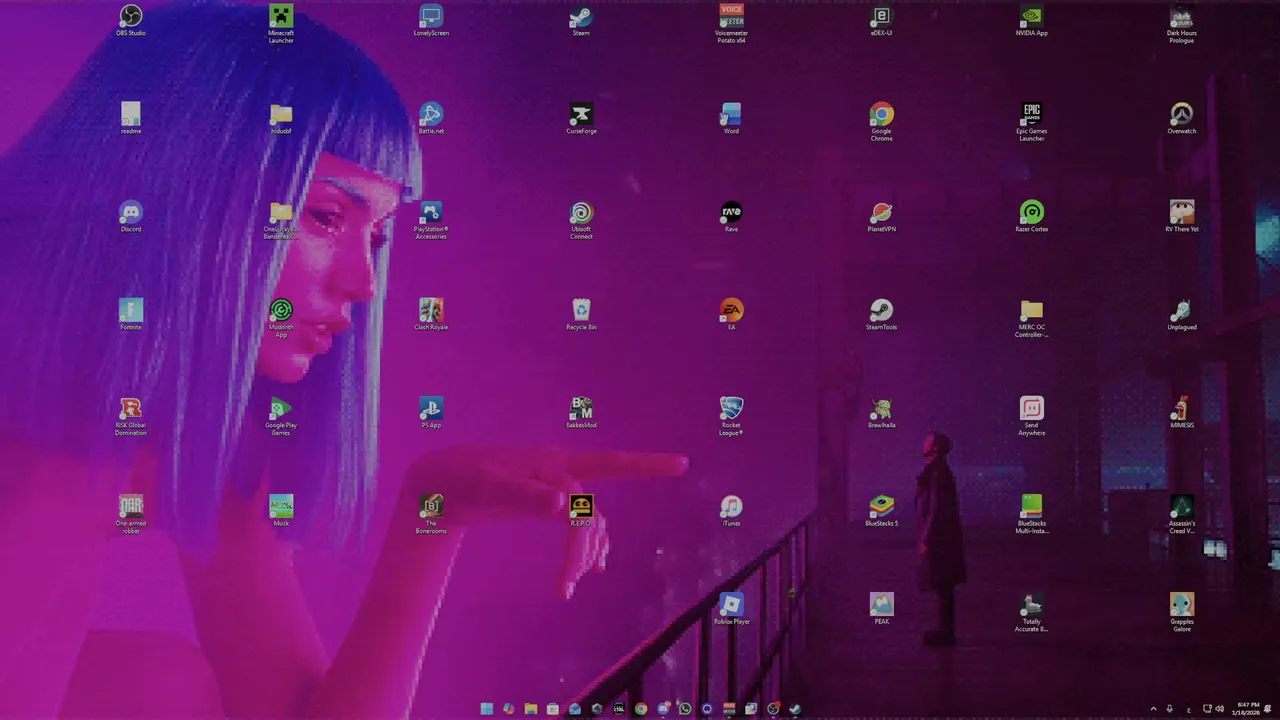Image resolution: width=1280 pixels, height=720 pixels.
Task: Select One-armed robber icon
Action: click(131, 514)
